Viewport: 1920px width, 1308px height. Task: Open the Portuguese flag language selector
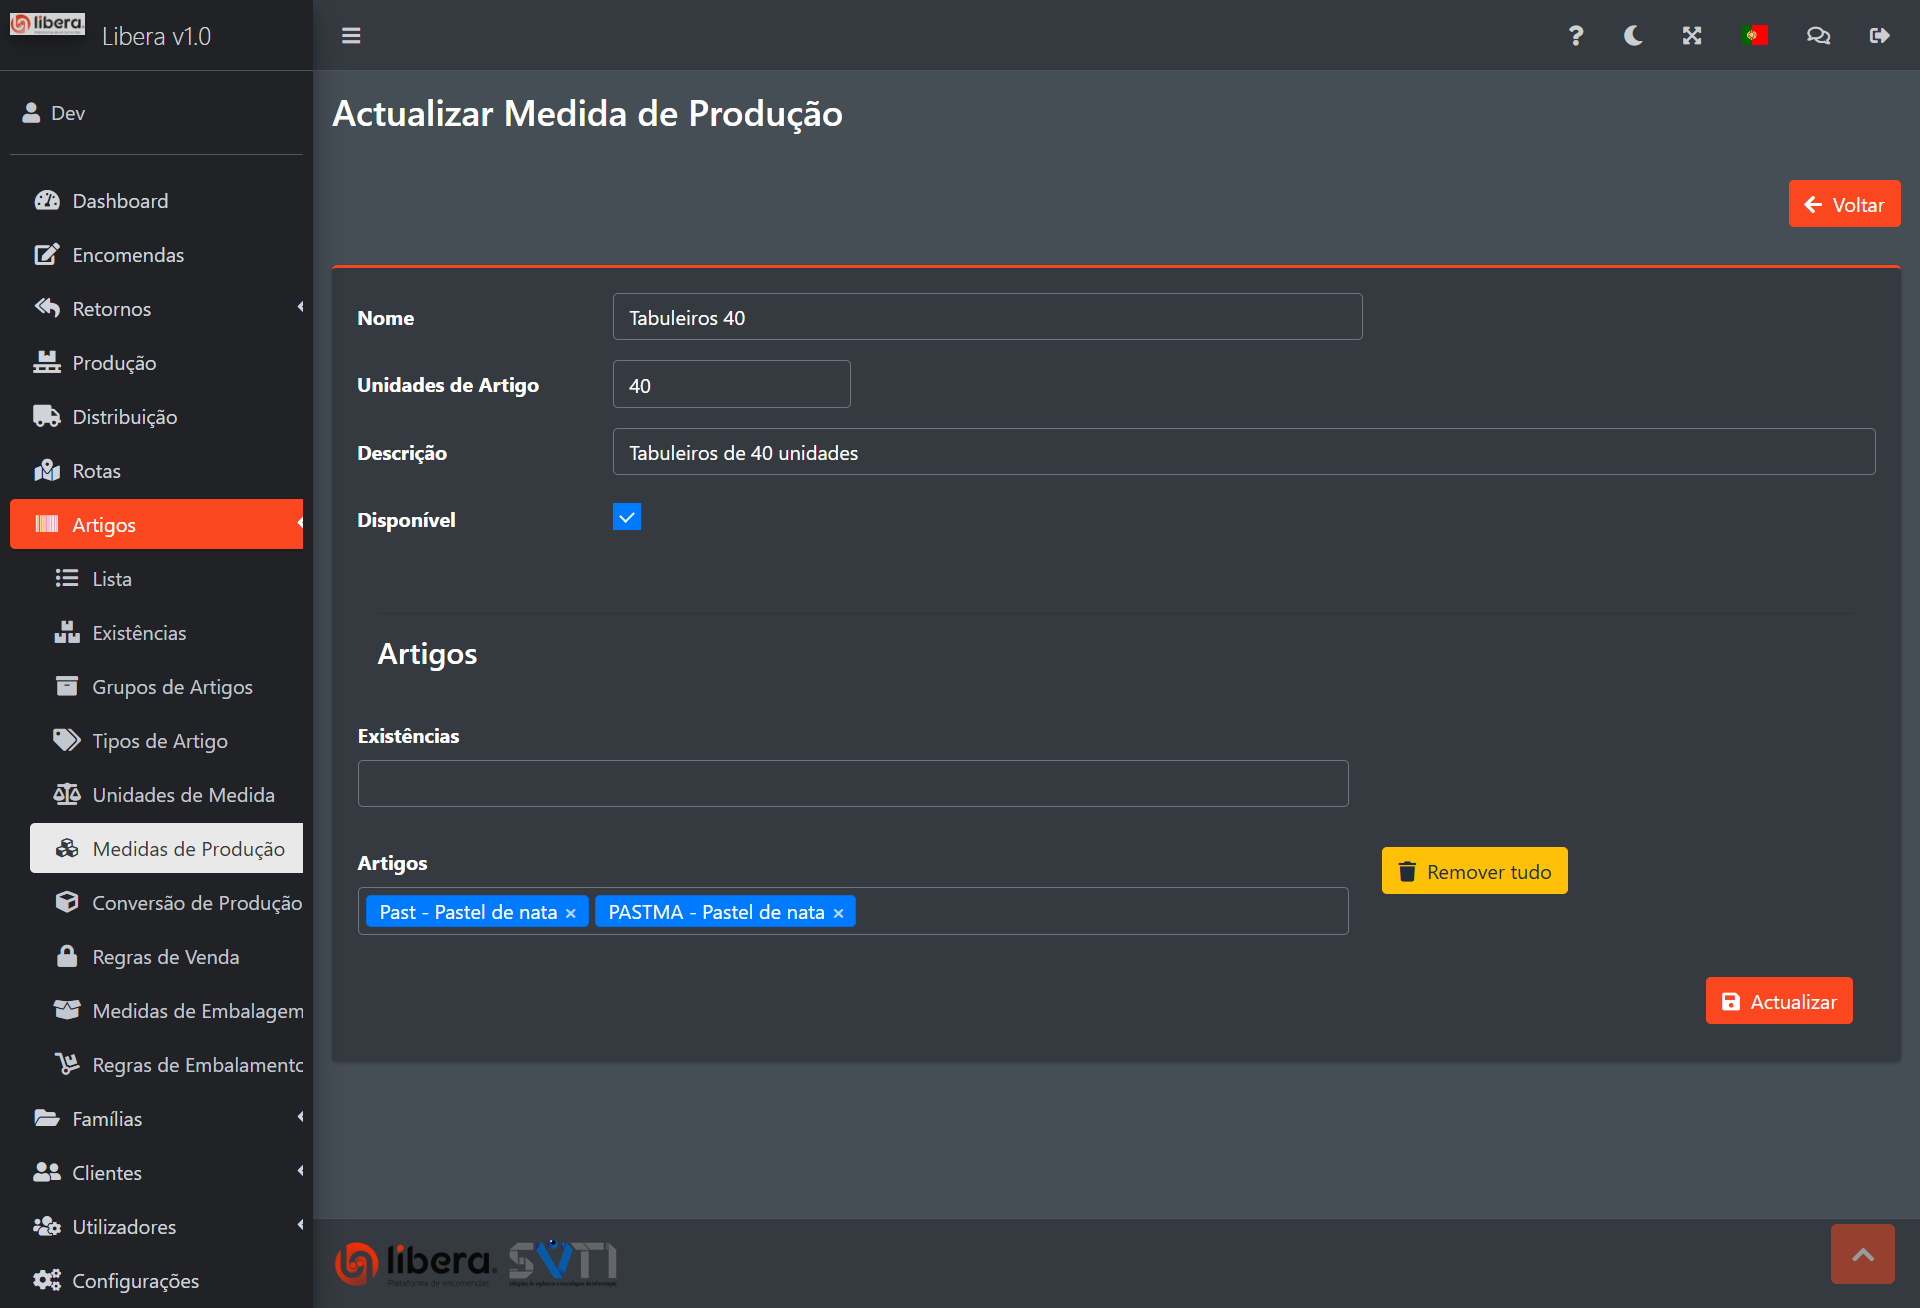click(x=1754, y=36)
